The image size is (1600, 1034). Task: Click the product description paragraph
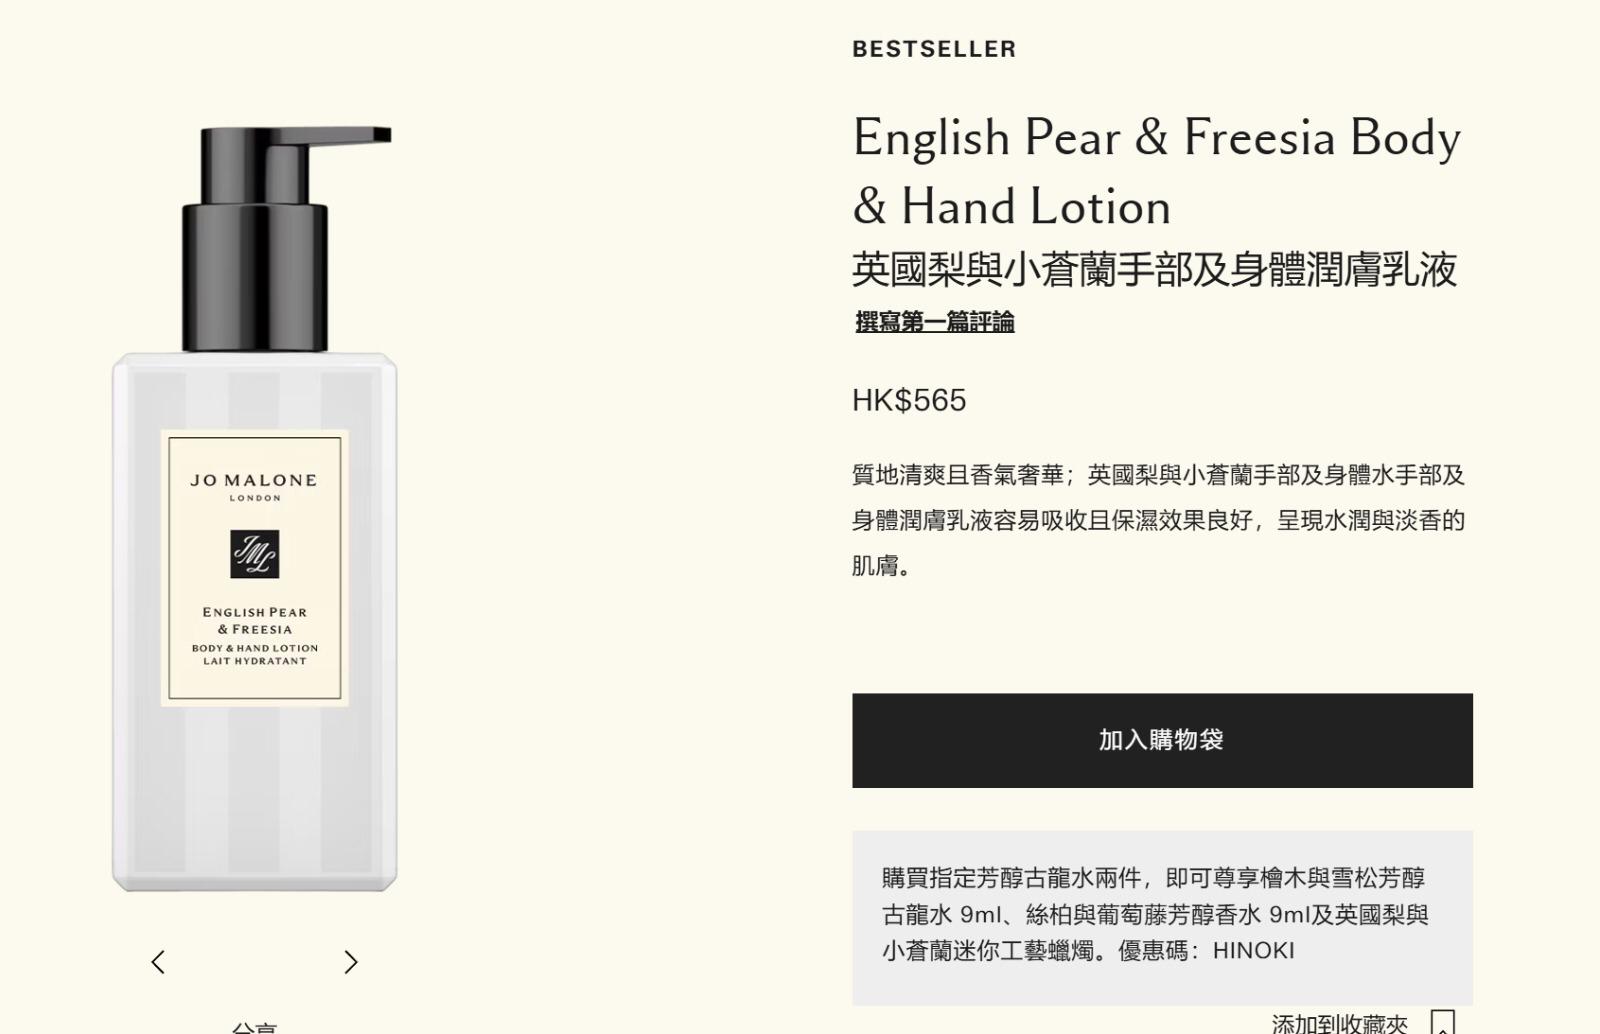point(1158,520)
